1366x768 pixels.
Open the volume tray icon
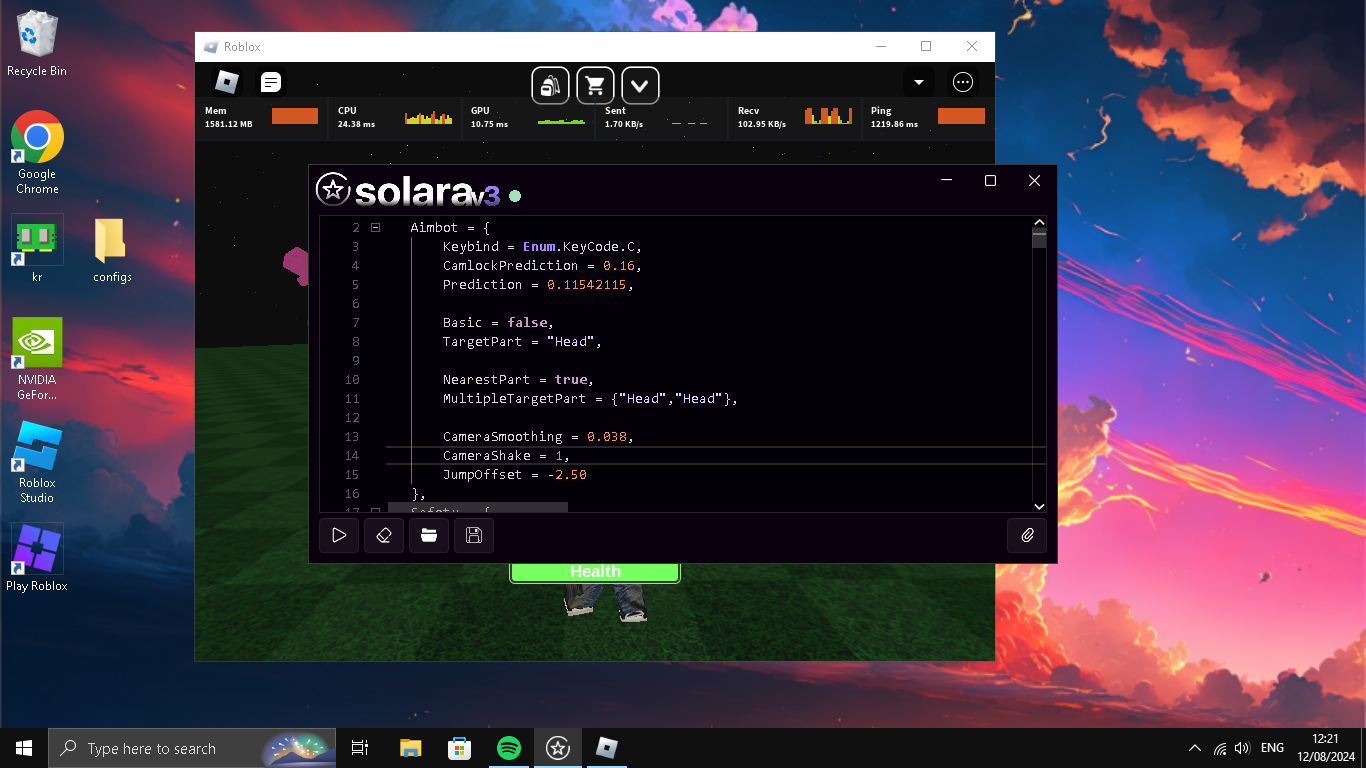[1243, 748]
